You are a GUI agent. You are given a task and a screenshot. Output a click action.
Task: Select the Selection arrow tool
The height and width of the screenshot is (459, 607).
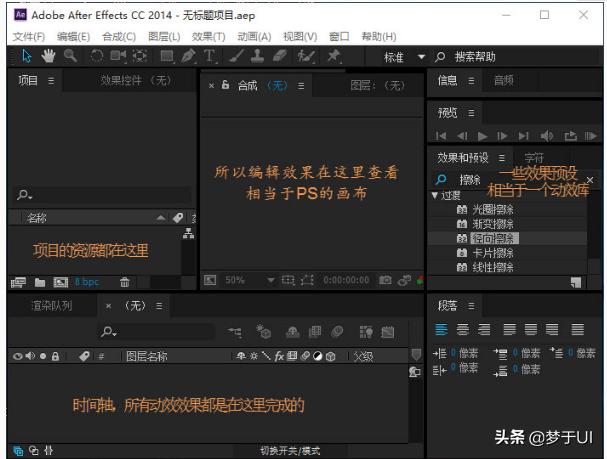point(26,56)
